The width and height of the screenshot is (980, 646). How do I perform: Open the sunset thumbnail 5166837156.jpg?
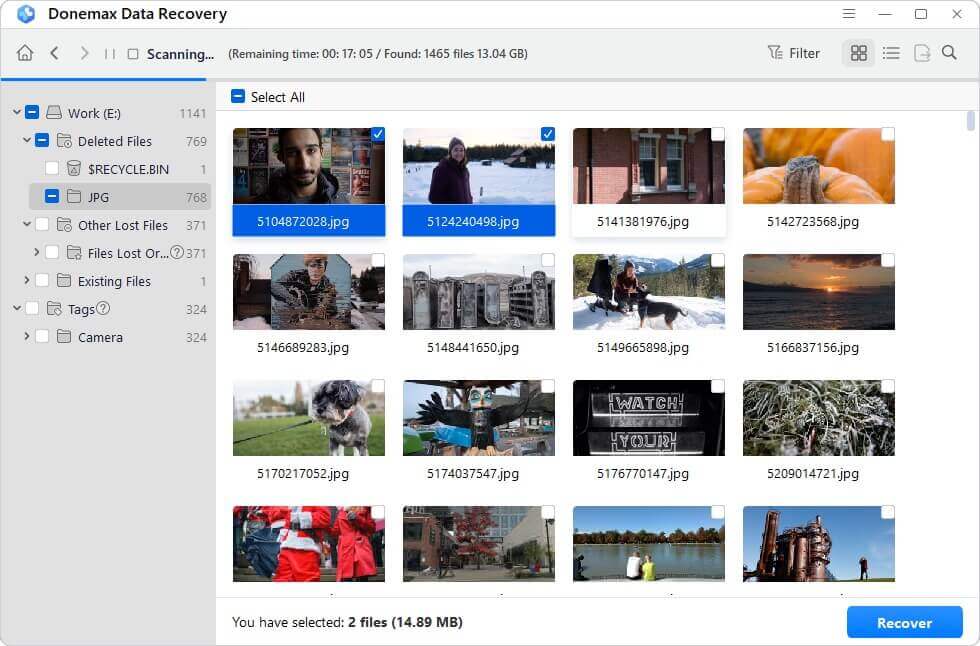pyautogui.click(x=818, y=292)
